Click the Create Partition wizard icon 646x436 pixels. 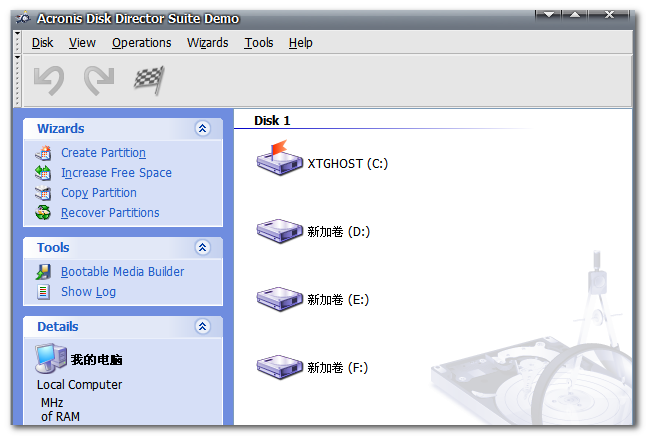pyautogui.click(x=43, y=153)
